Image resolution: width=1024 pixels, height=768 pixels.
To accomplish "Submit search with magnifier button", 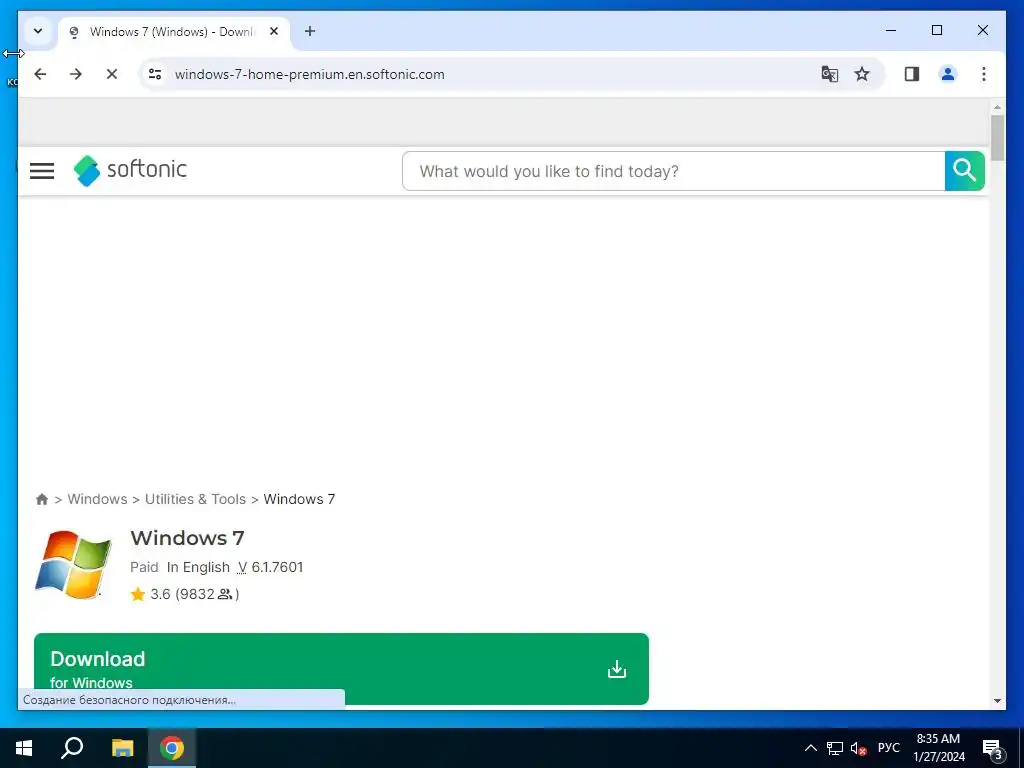I will pyautogui.click(x=965, y=171).
